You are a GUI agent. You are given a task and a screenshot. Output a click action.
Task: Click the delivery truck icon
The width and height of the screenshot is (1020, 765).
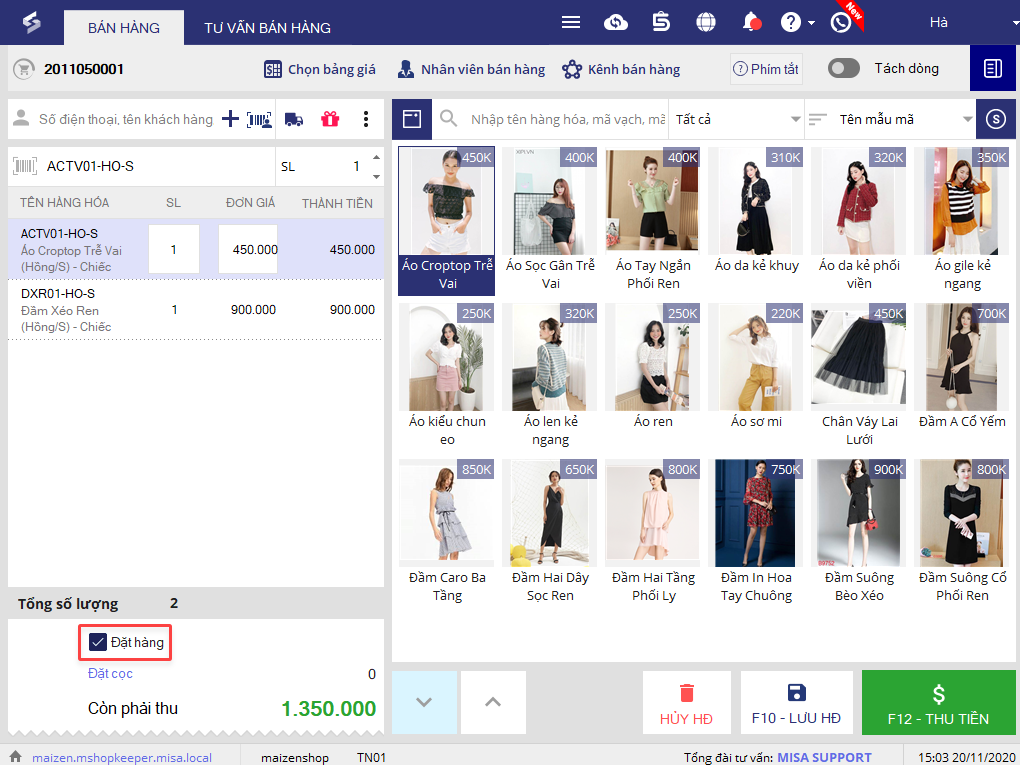click(294, 119)
